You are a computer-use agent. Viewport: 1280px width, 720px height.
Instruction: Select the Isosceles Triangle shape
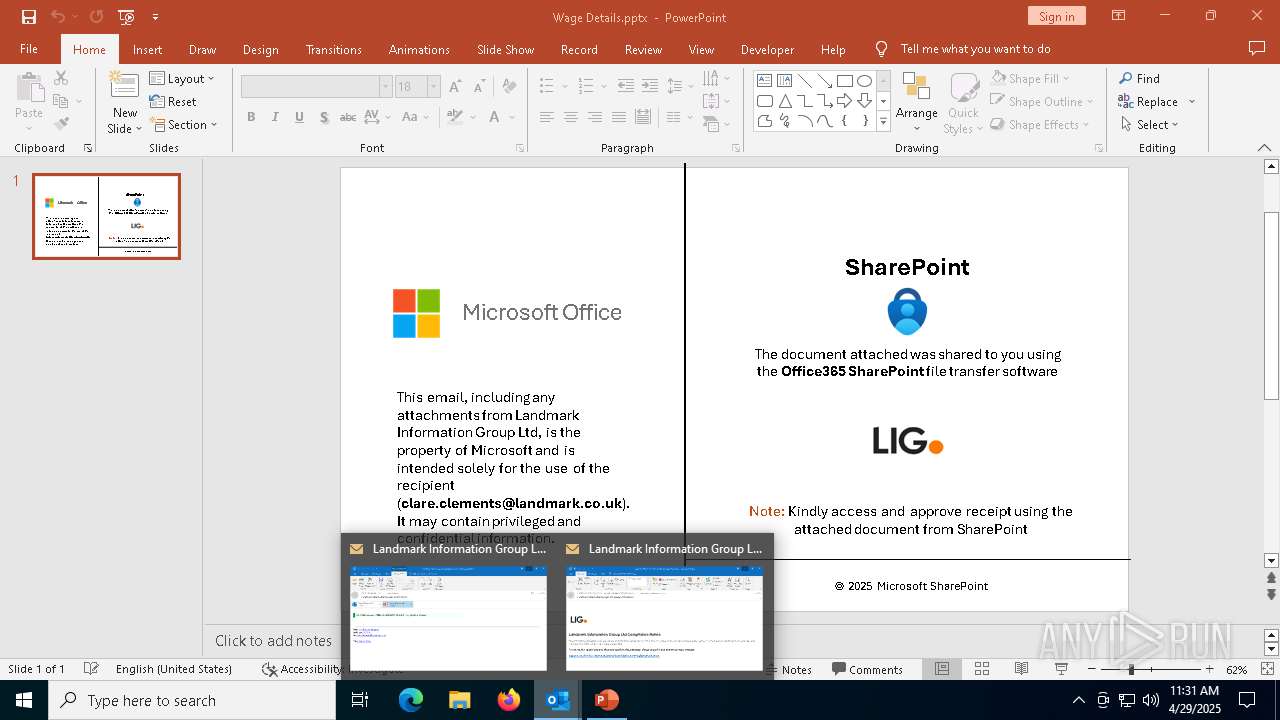pyautogui.click(x=785, y=101)
